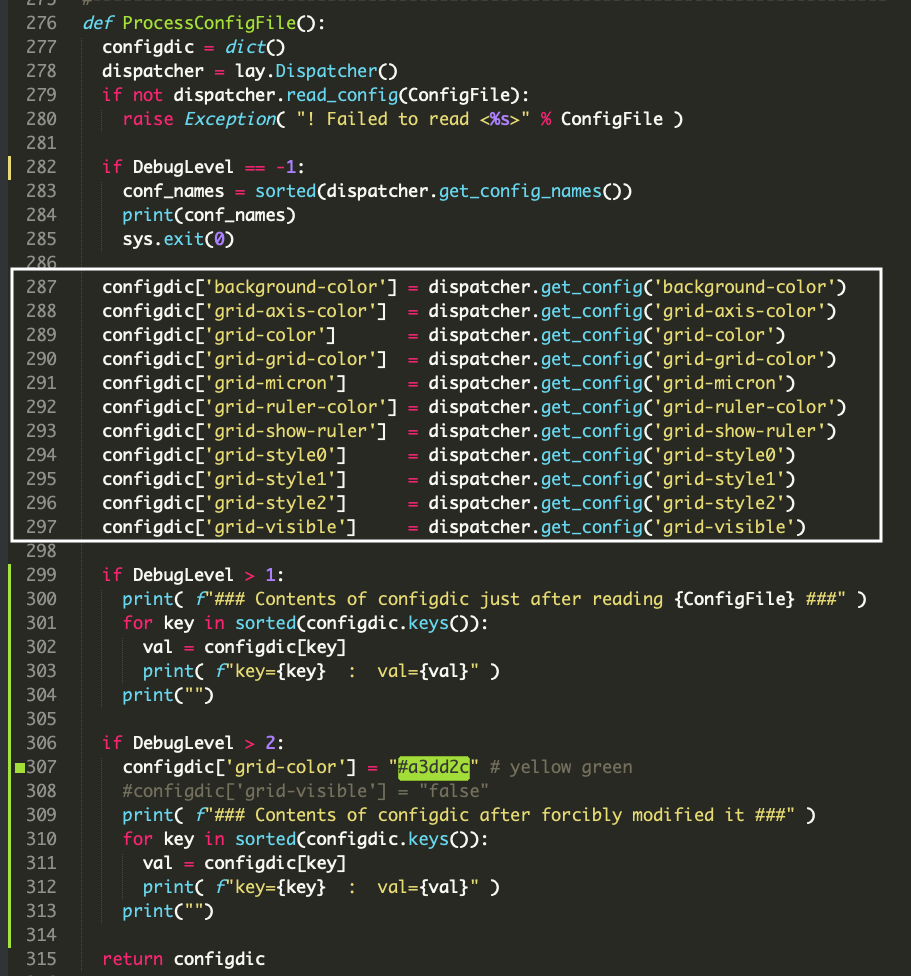Click 'sorted' on line 310
911x976 pixels.
[x=265, y=839]
